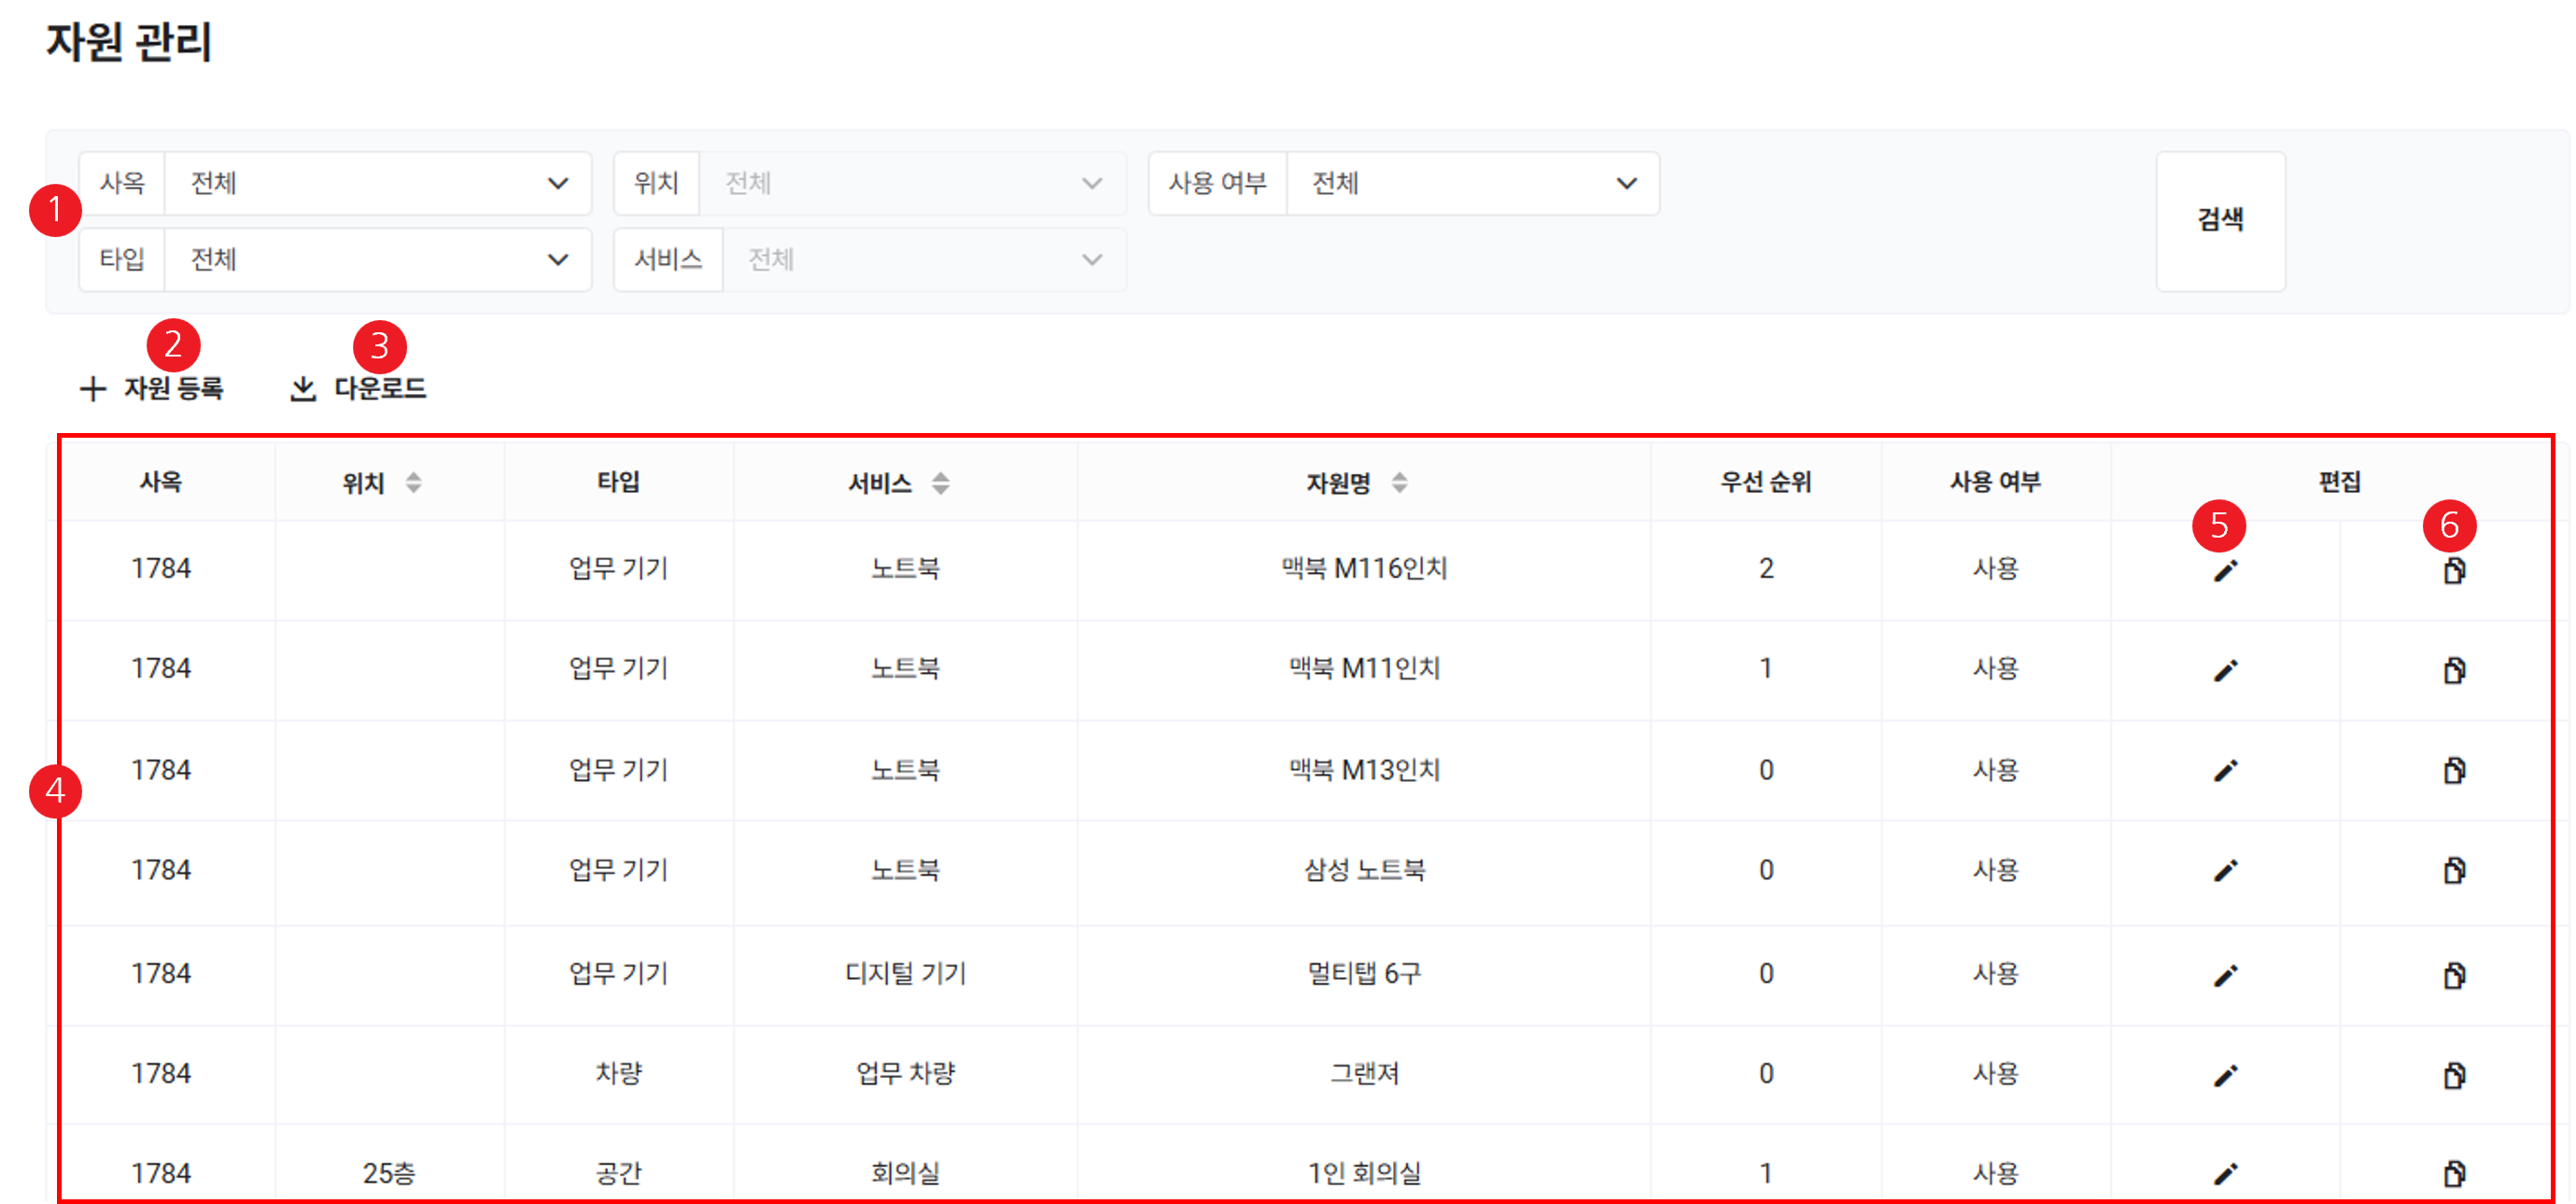Click the pencil edit icon for 맥북 M116인치
Viewport: 2576px width, 1204px height.
pyautogui.click(x=2225, y=571)
